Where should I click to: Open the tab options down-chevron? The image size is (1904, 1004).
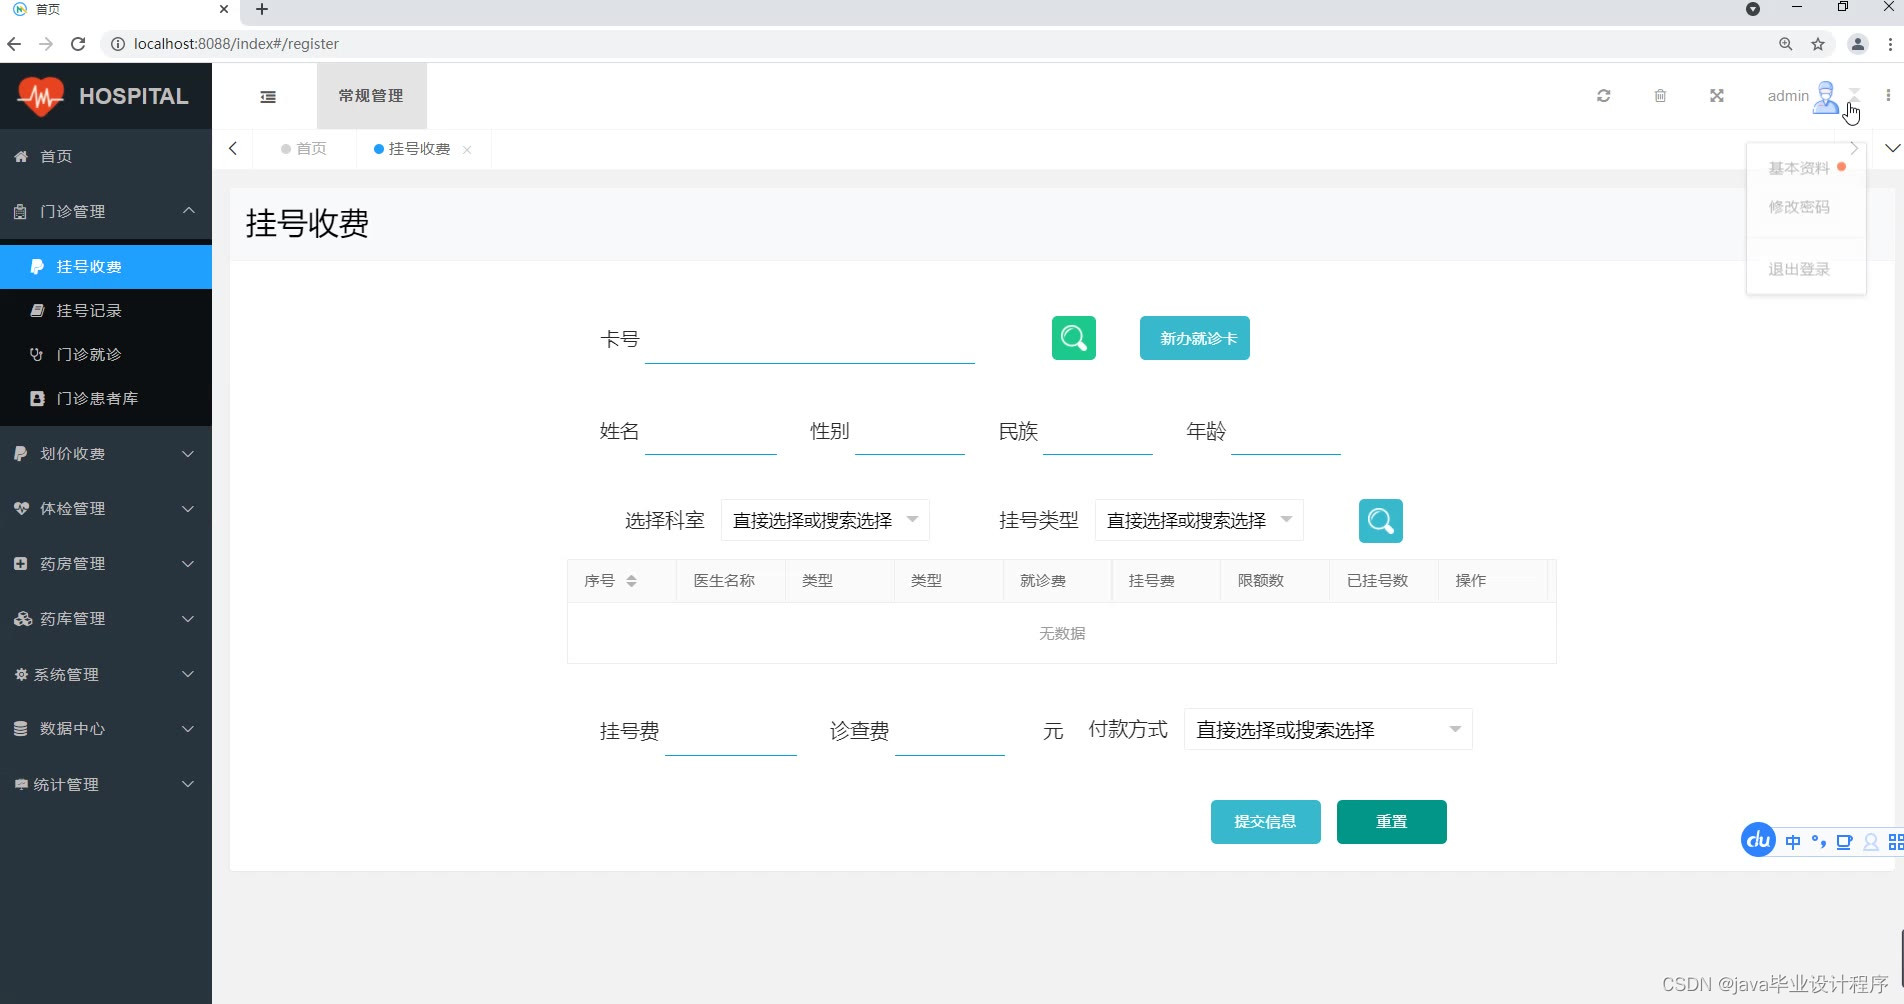click(x=1892, y=148)
